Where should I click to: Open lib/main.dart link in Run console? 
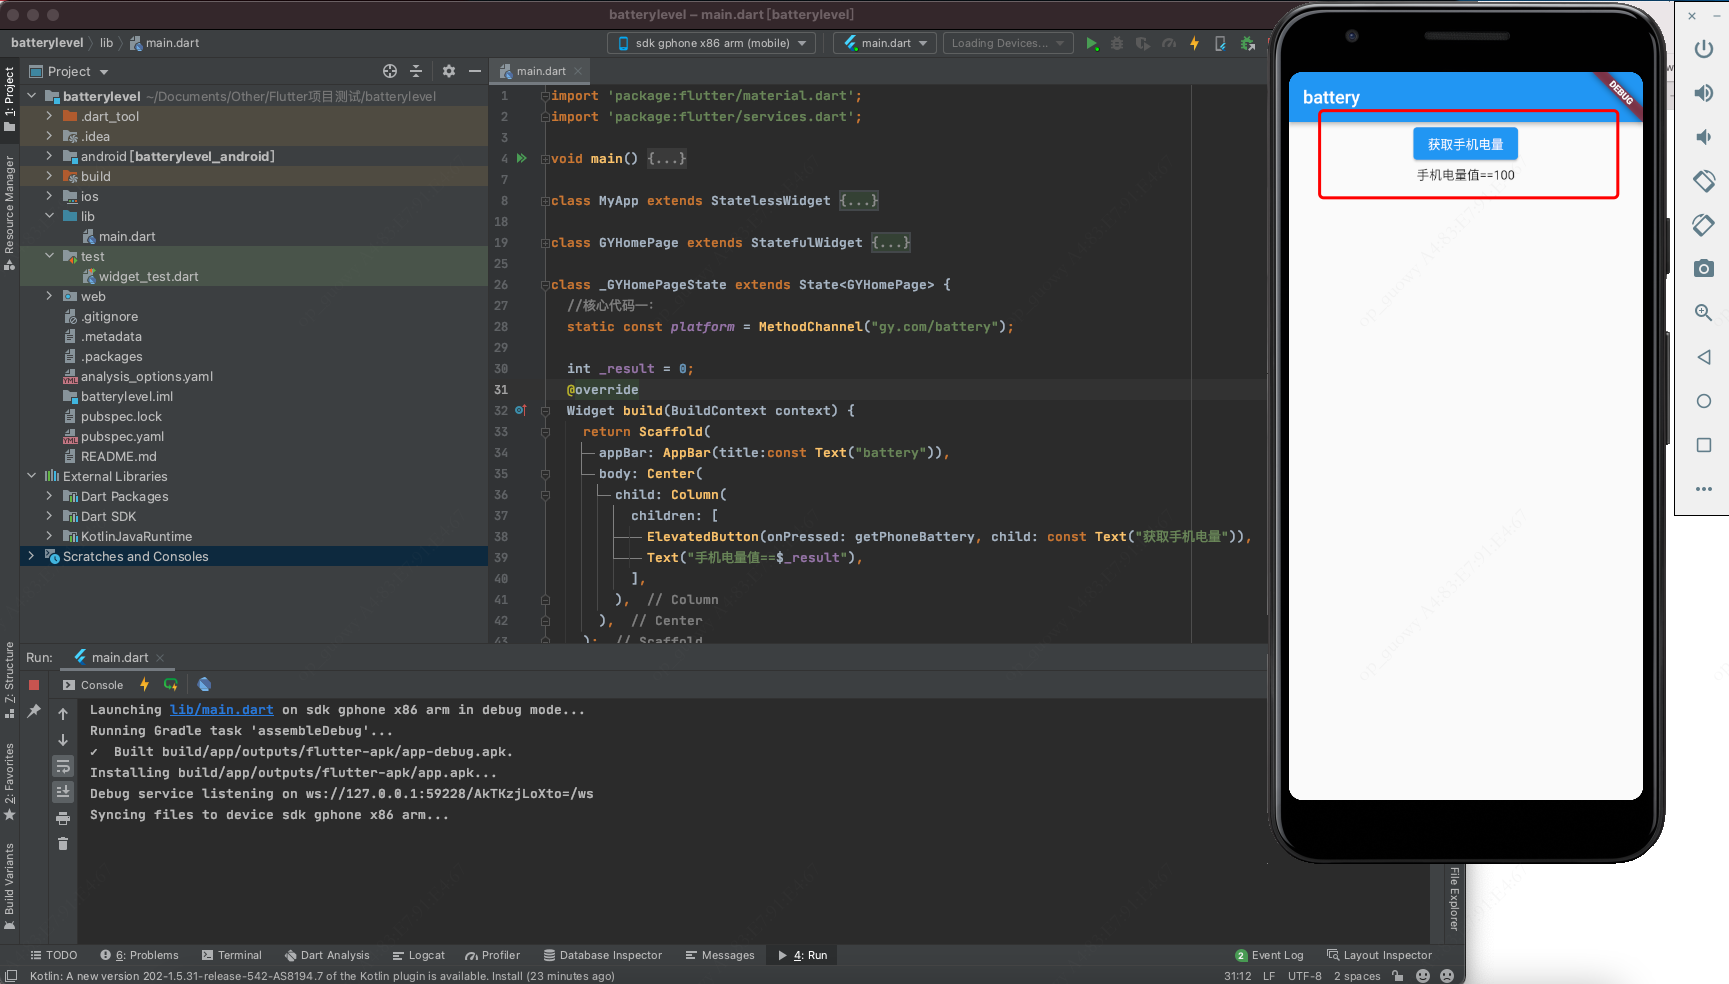pyautogui.click(x=221, y=709)
